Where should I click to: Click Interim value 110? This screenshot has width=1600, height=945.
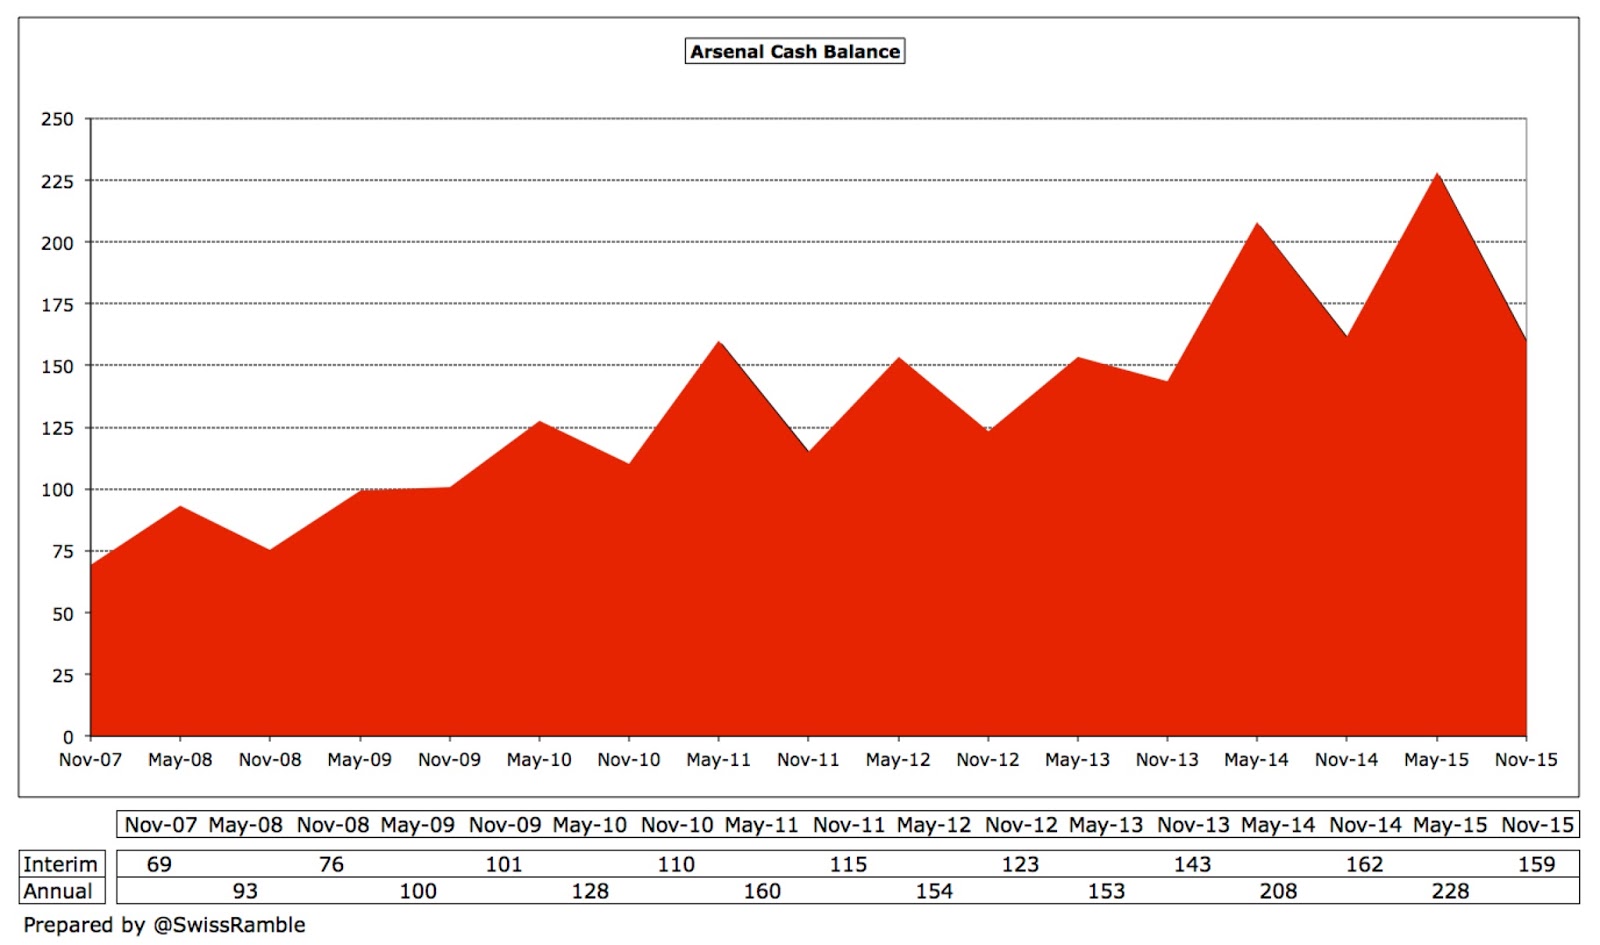(x=676, y=864)
